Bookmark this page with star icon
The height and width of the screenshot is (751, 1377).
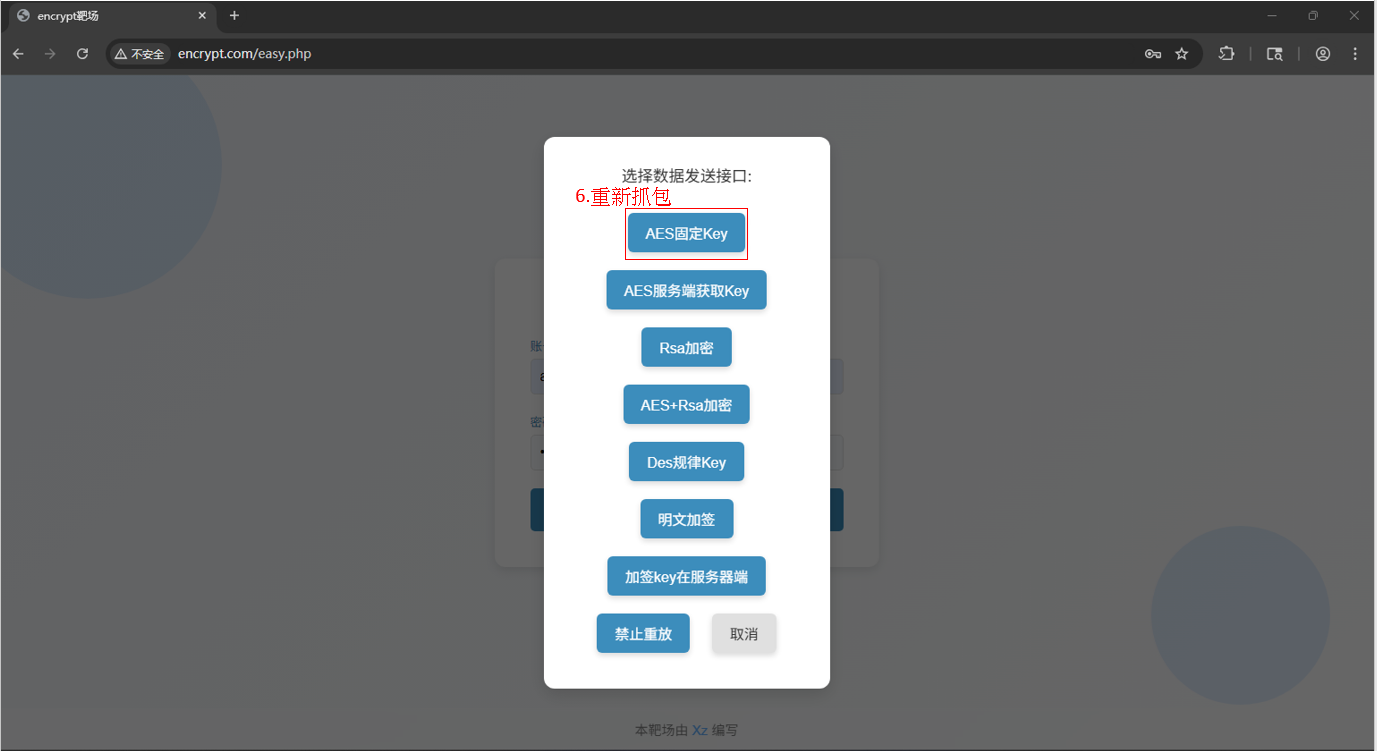1182,54
